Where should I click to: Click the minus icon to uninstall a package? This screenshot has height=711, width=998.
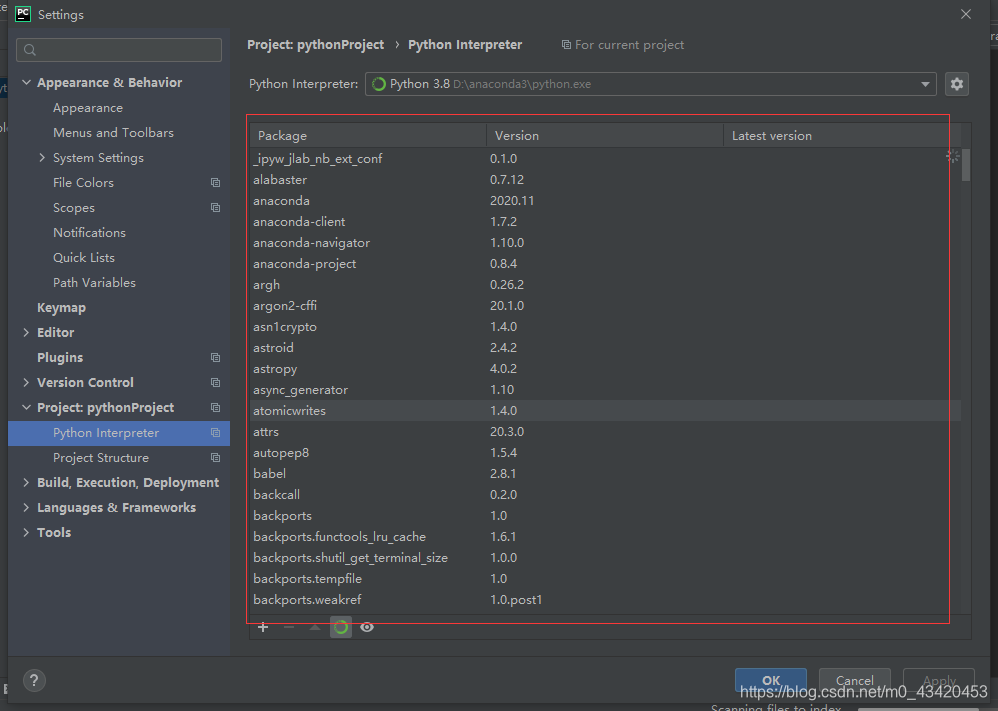pyautogui.click(x=289, y=627)
